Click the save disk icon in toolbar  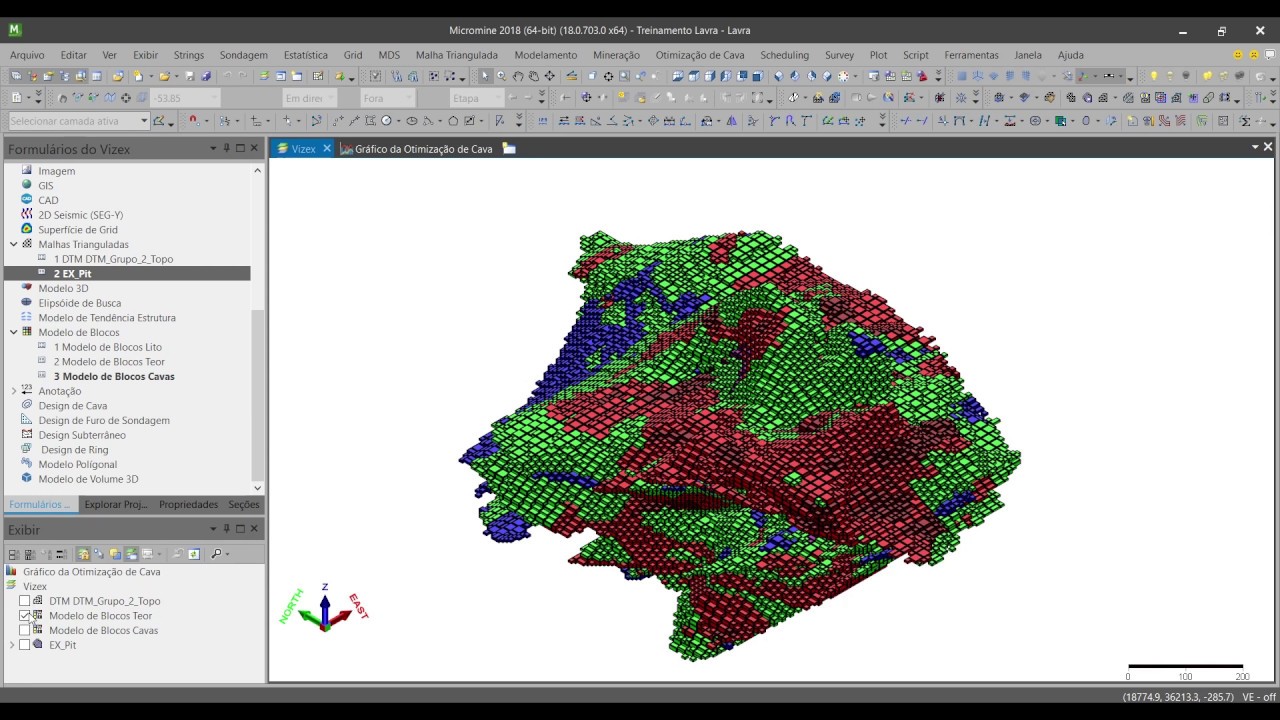[189, 76]
